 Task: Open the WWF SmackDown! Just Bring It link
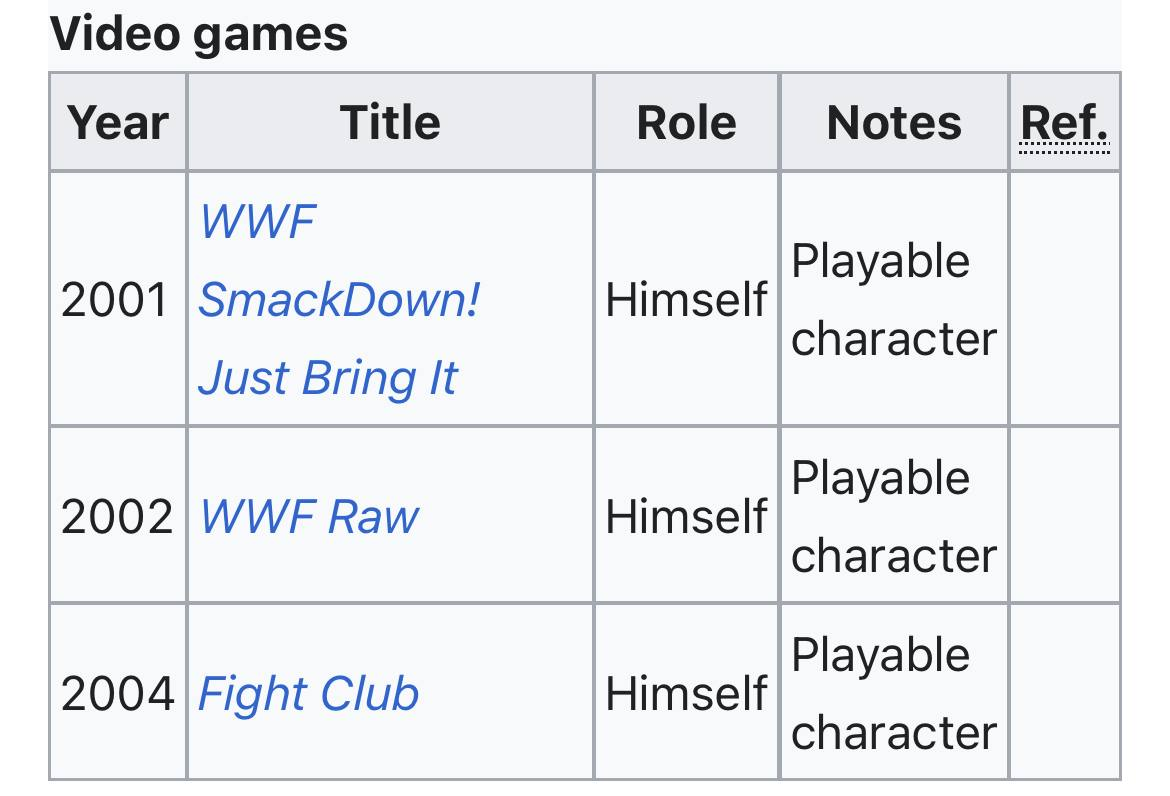coord(339,299)
